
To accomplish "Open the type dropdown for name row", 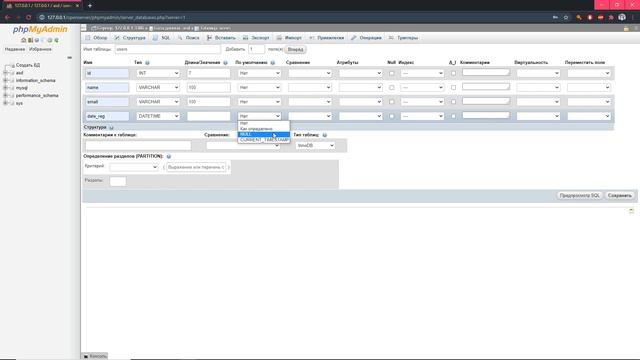I will click(x=158, y=87).
